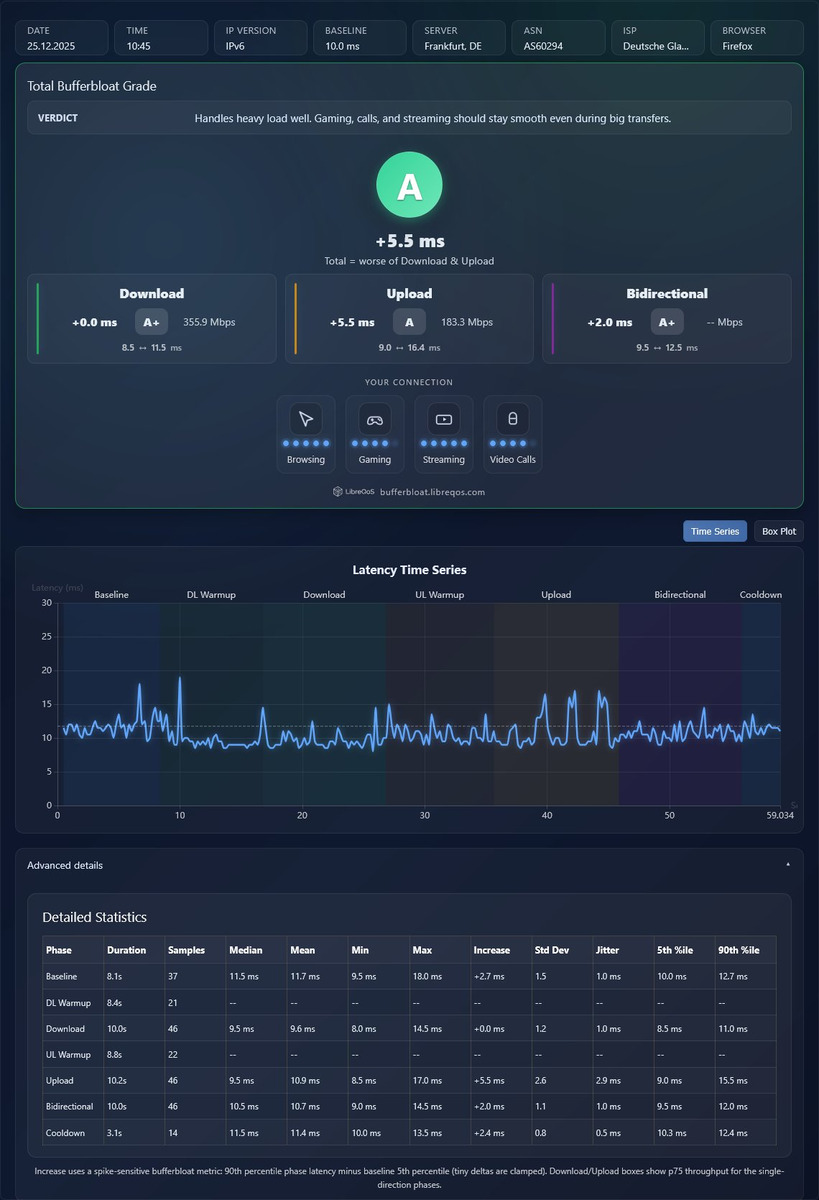The width and height of the screenshot is (819, 1200).
Task: Click the Upload results card
Action: (x=409, y=319)
